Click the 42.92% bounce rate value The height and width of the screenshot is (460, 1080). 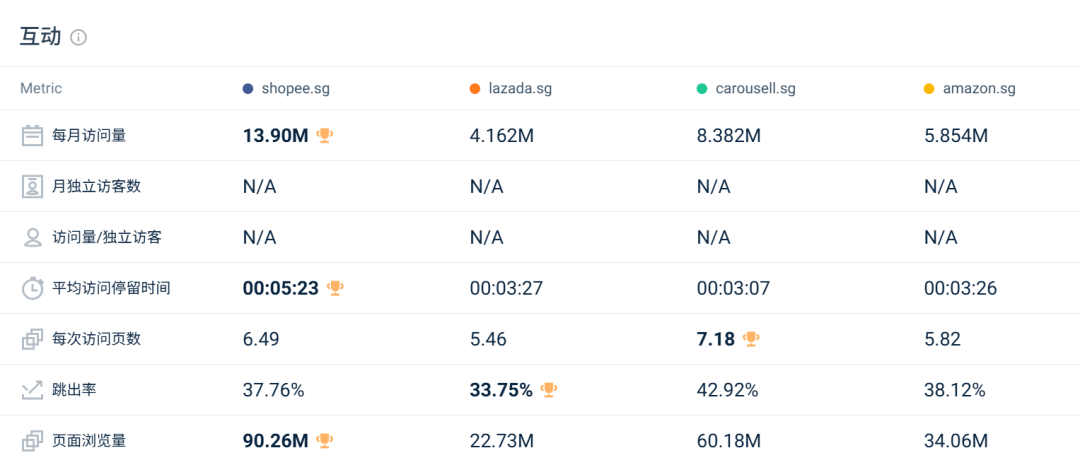pyautogui.click(x=728, y=390)
